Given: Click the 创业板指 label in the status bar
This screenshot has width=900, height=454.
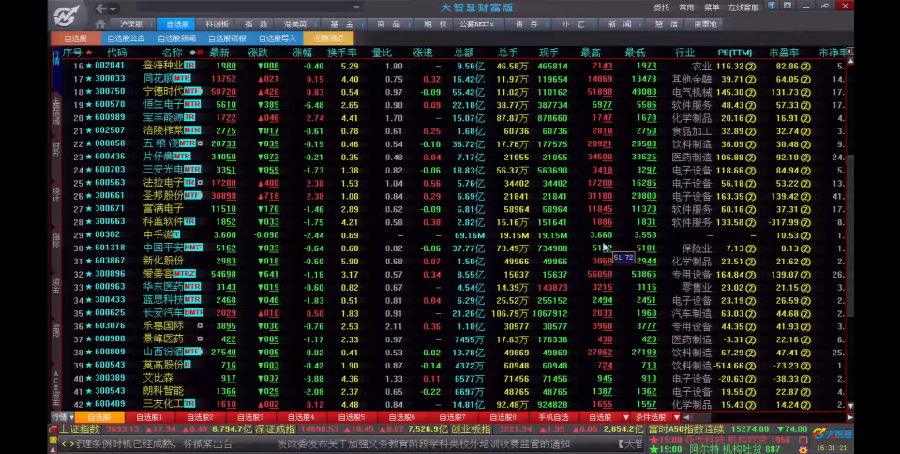Looking at the screenshot, I should (x=471, y=429).
